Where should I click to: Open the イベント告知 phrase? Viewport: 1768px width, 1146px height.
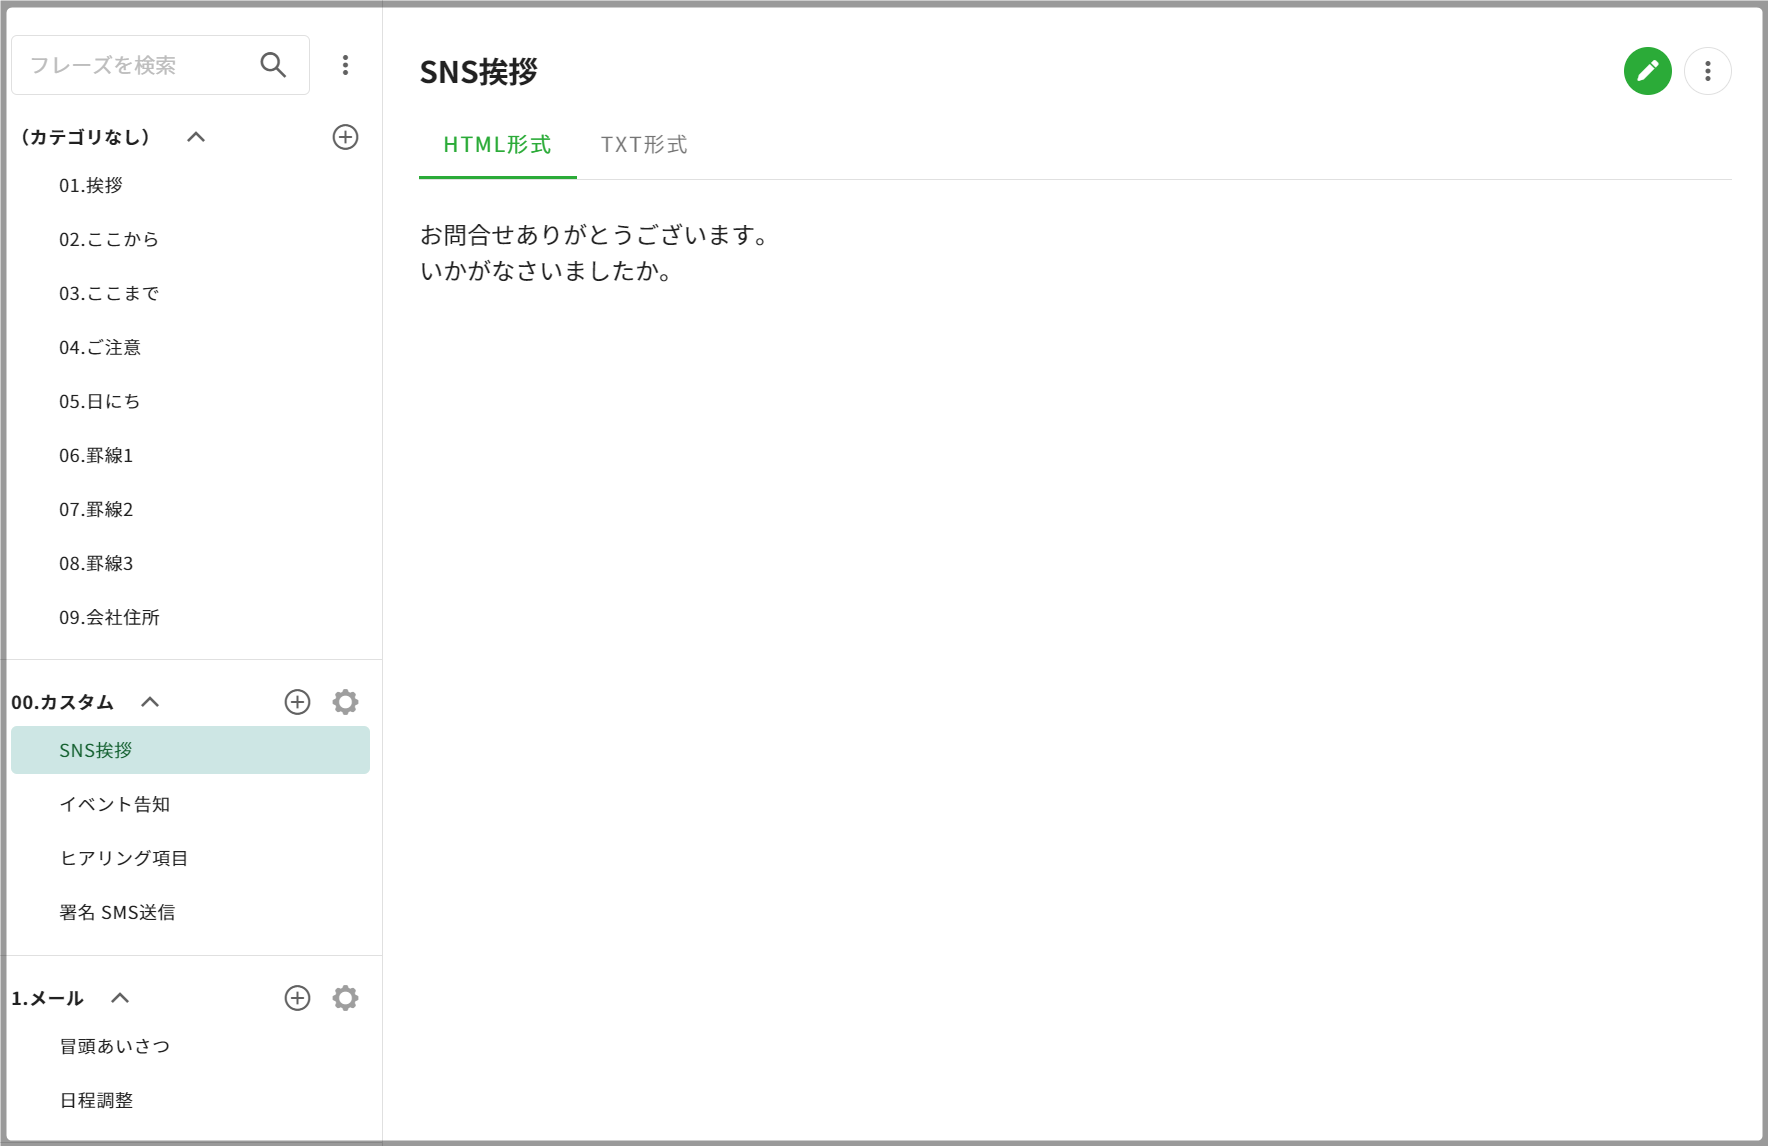click(114, 804)
